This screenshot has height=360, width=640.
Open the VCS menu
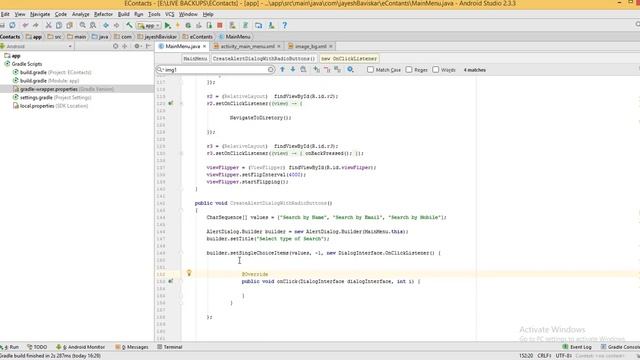click(169, 14)
